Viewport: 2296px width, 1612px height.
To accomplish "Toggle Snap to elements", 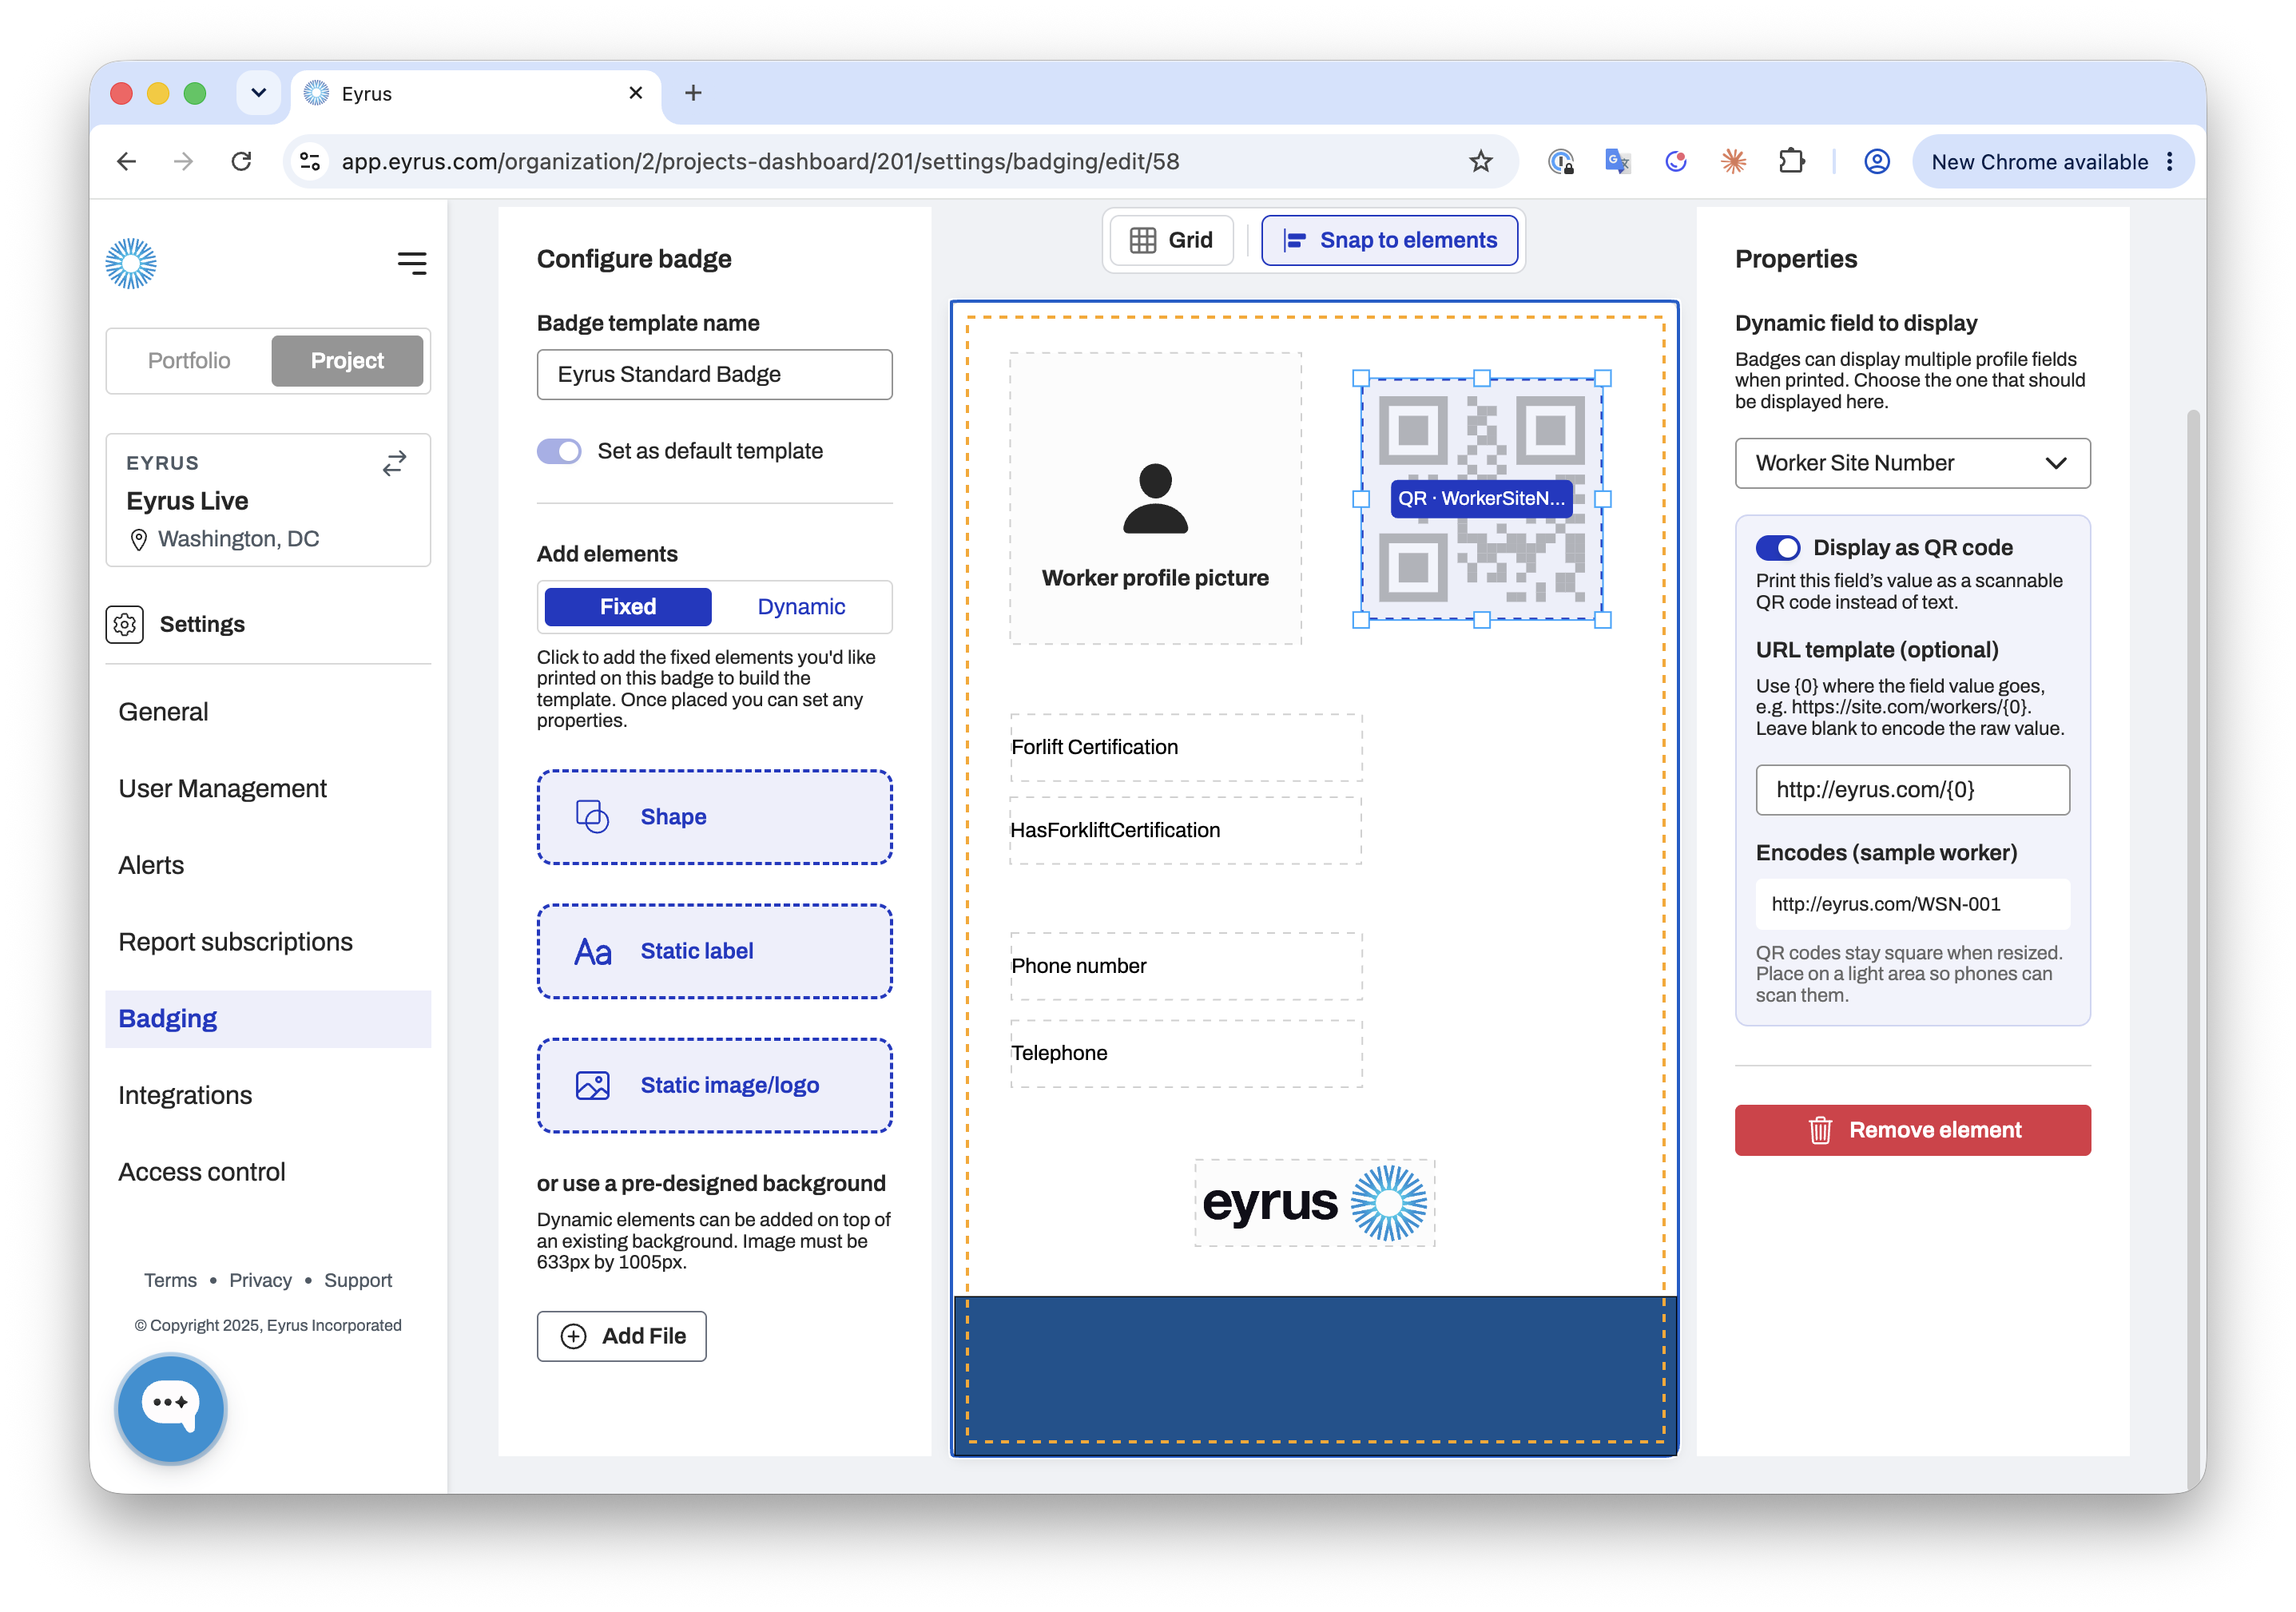I will pyautogui.click(x=1389, y=240).
